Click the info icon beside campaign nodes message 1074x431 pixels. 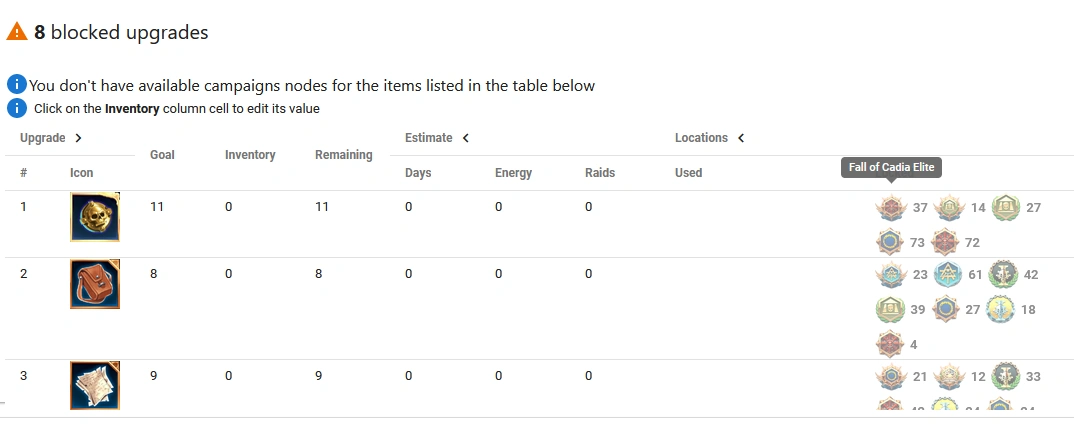pos(16,85)
